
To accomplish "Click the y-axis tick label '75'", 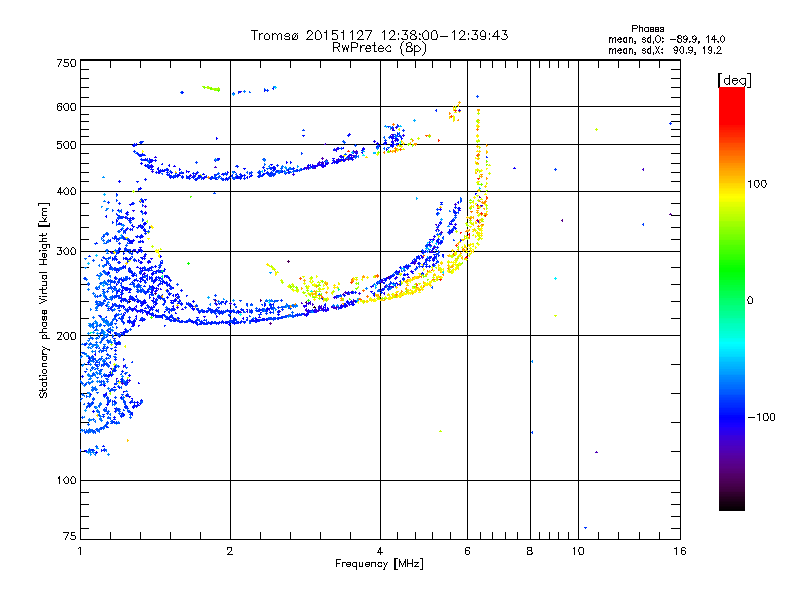I will pos(70,536).
